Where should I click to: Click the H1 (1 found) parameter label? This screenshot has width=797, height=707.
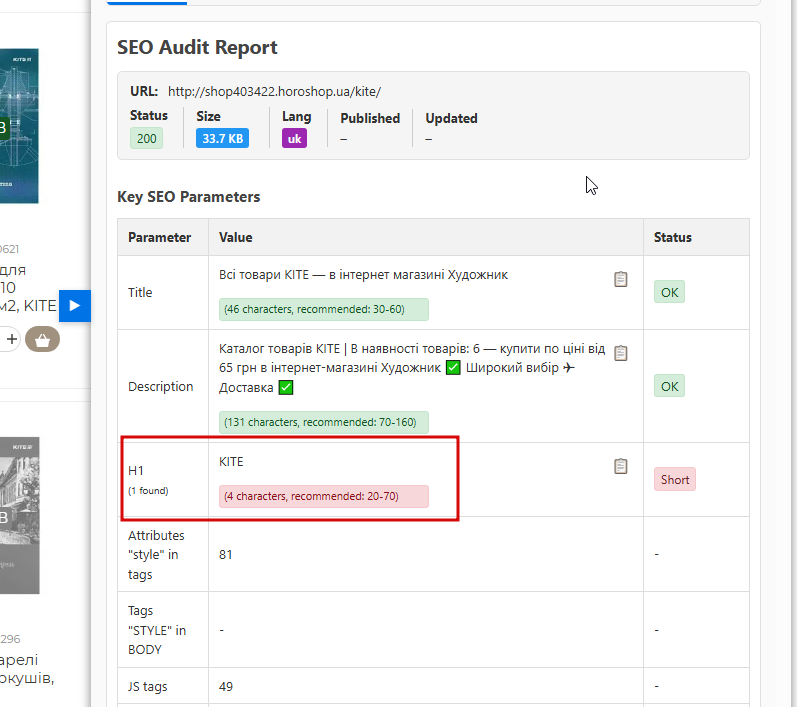pyautogui.click(x=148, y=479)
